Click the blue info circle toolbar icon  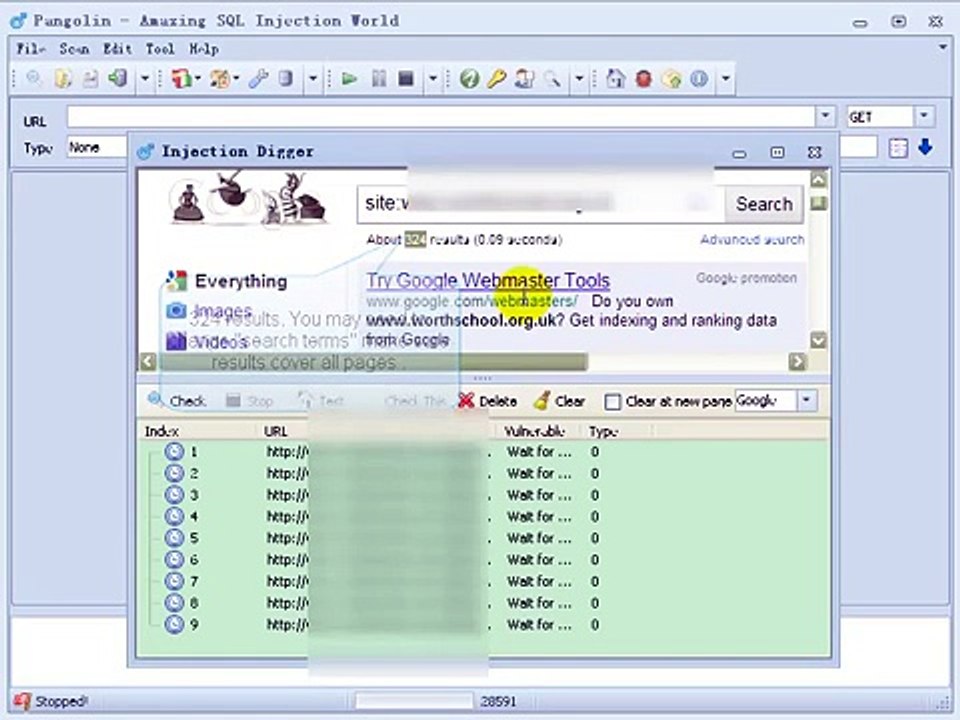pyautogui.click(x=699, y=78)
